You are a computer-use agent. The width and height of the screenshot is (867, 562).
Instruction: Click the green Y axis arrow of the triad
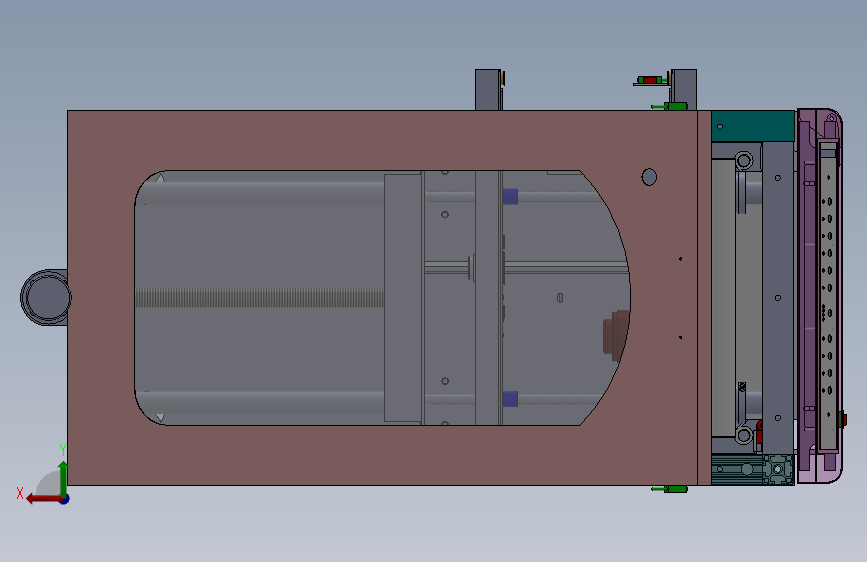(64, 478)
